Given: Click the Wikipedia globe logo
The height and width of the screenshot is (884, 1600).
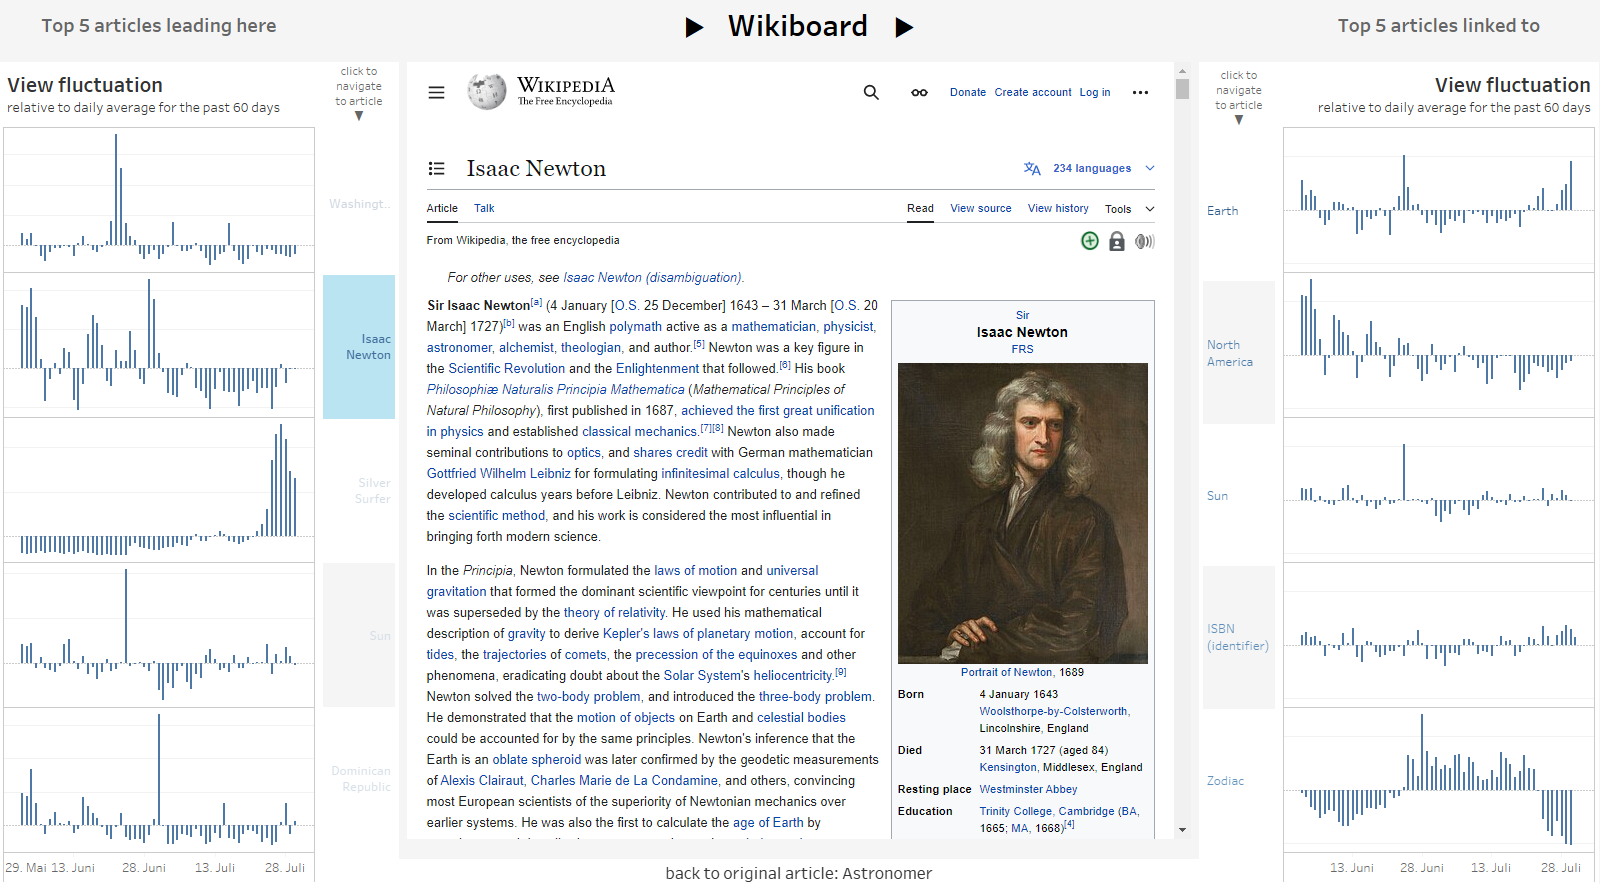Looking at the screenshot, I should (487, 92).
